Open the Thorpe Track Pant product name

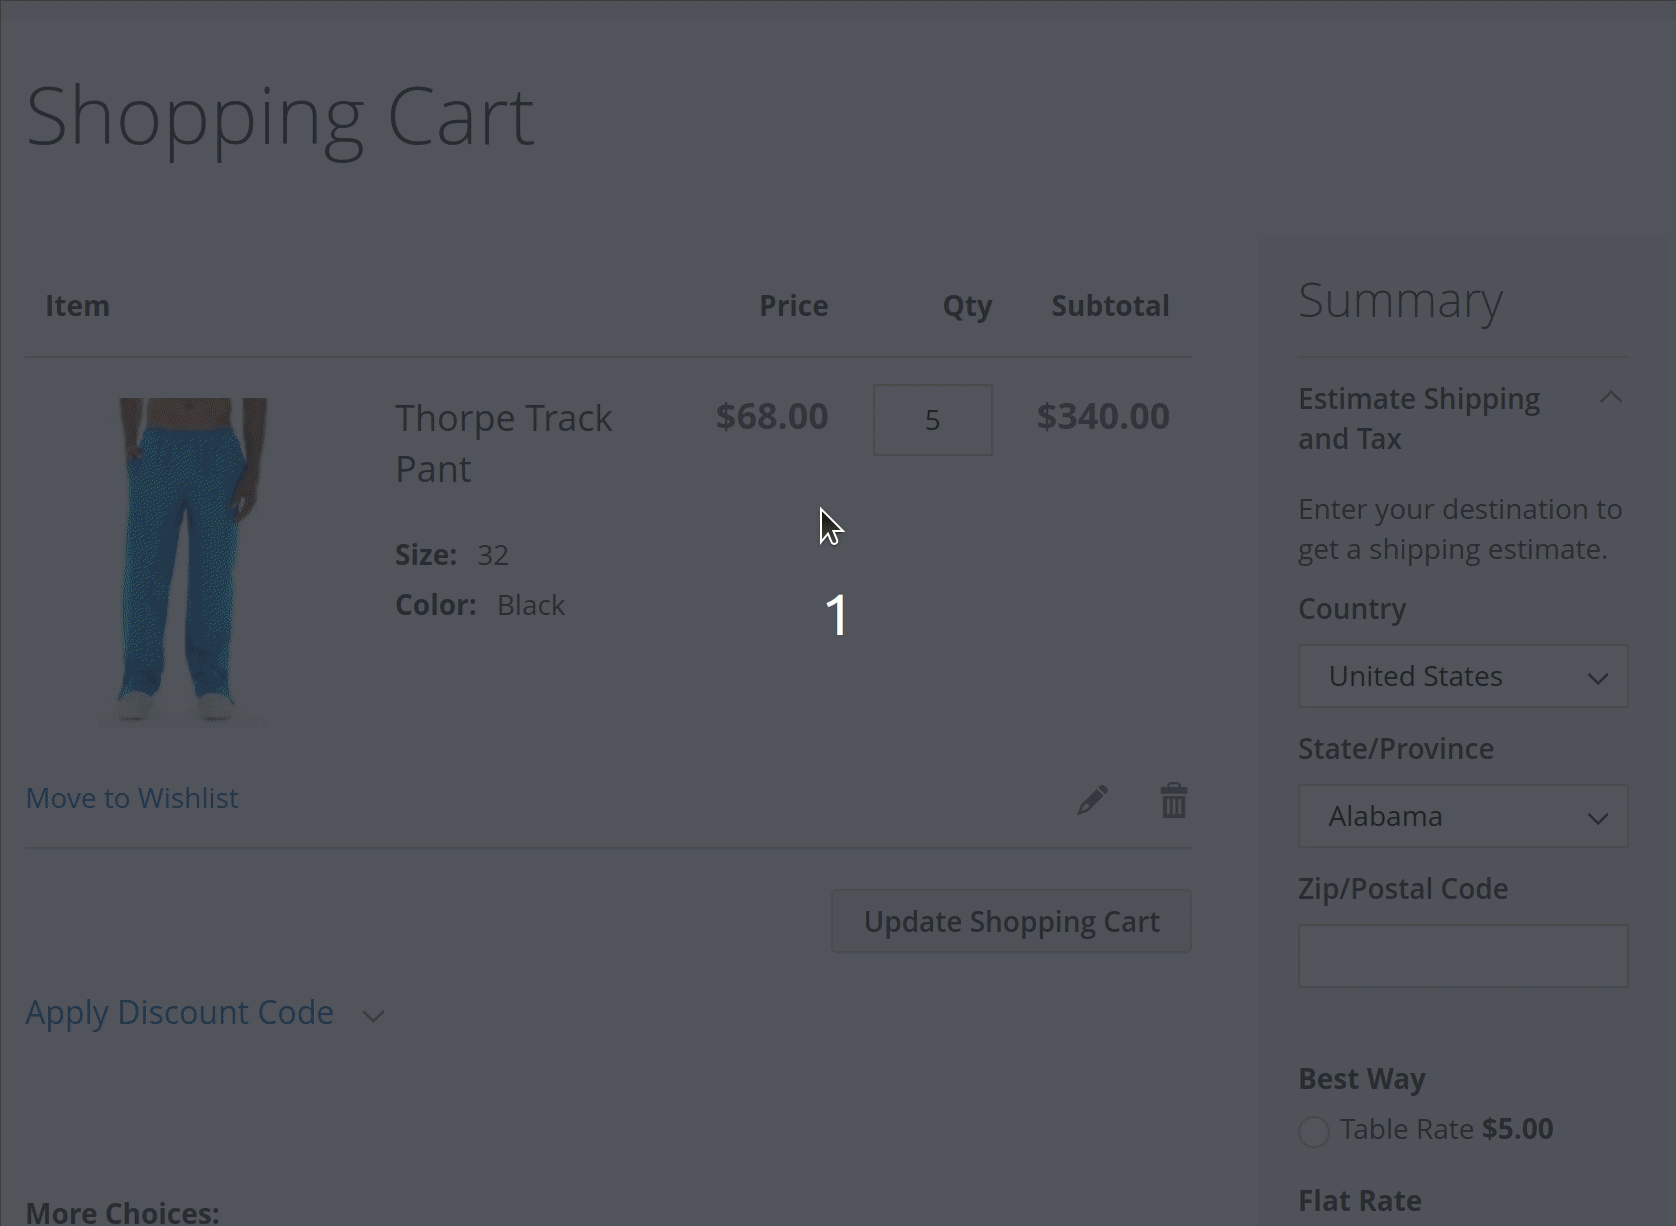pyautogui.click(x=503, y=442)
